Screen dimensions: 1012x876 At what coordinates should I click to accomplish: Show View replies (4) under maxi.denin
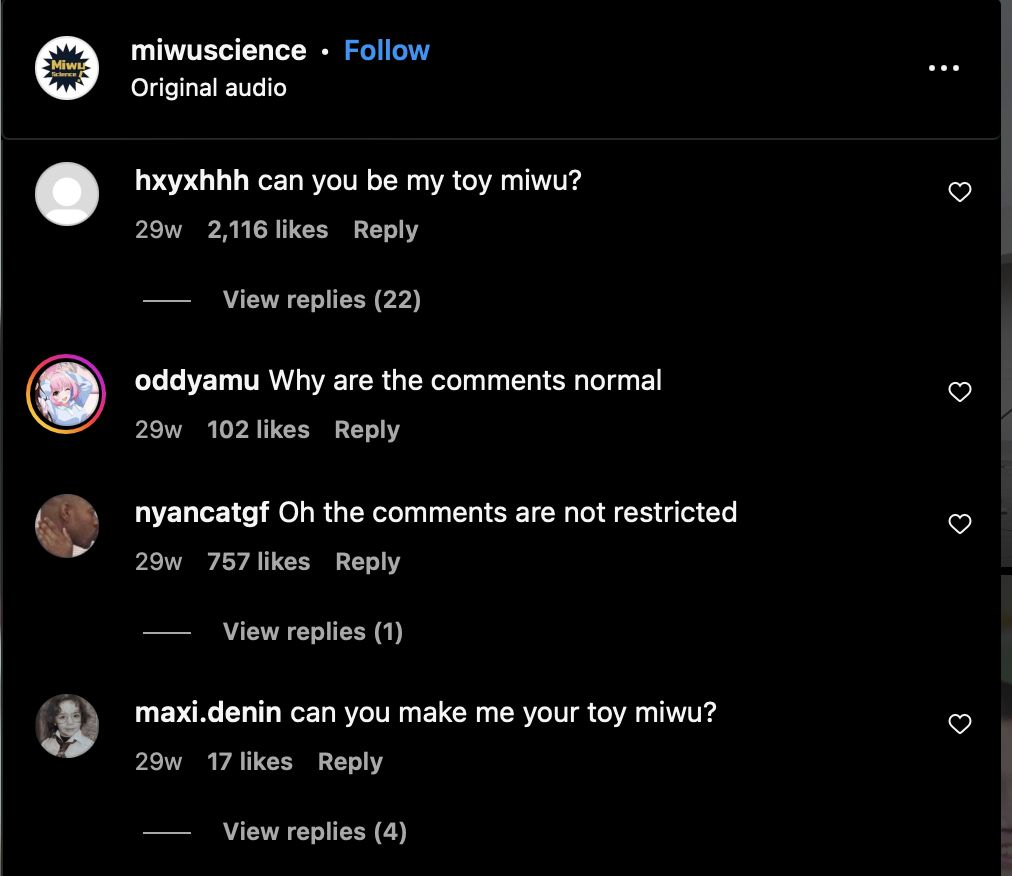tap(314, 832)
